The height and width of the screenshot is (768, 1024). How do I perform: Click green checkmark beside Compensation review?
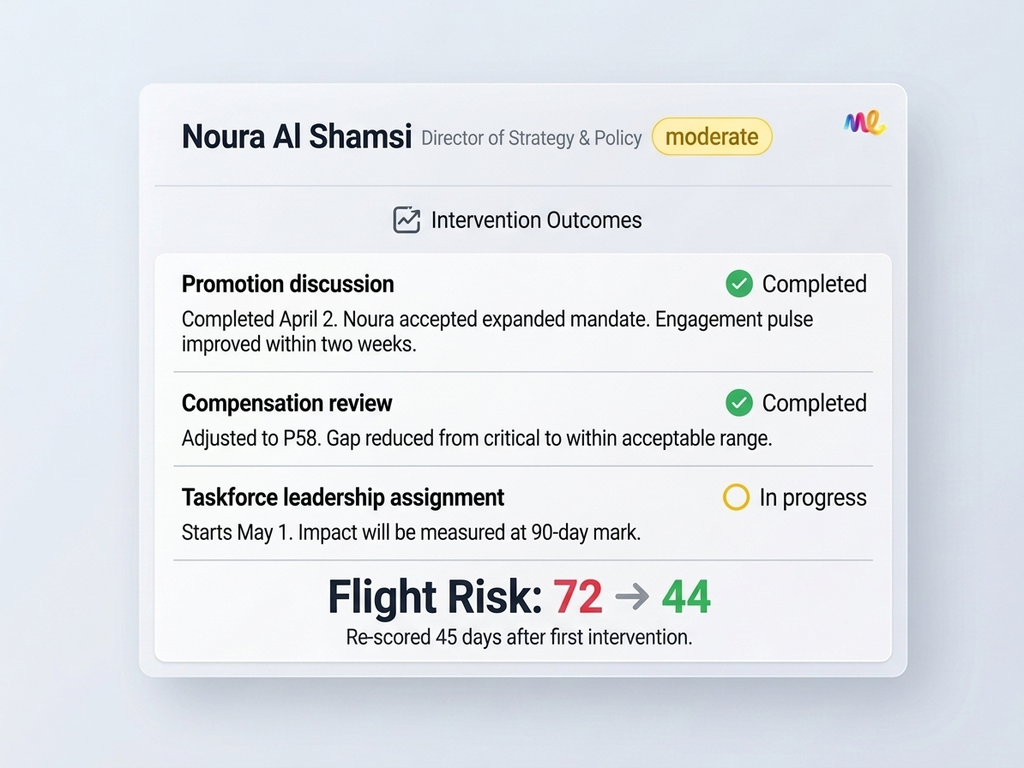pyautogui.click(x=739, y=403)
